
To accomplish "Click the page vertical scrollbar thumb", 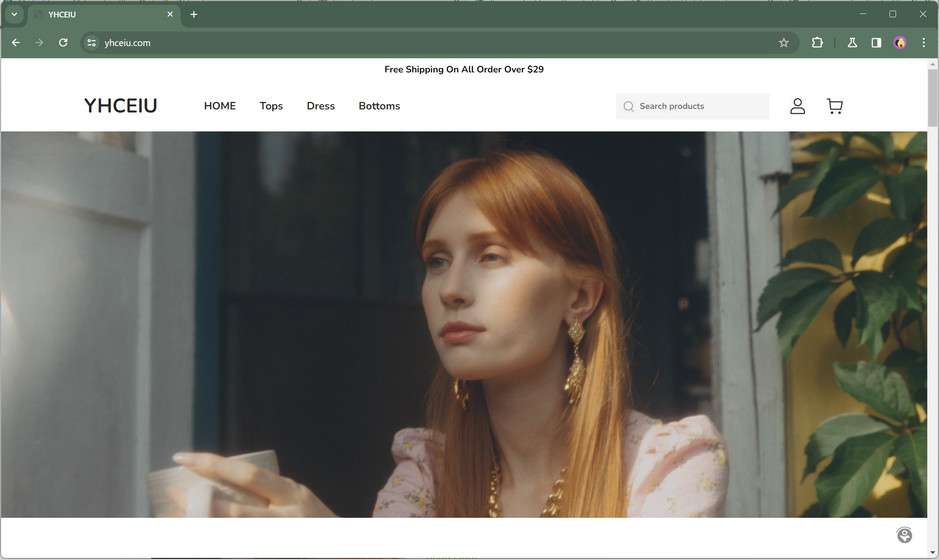I will (x=932, y=98).
